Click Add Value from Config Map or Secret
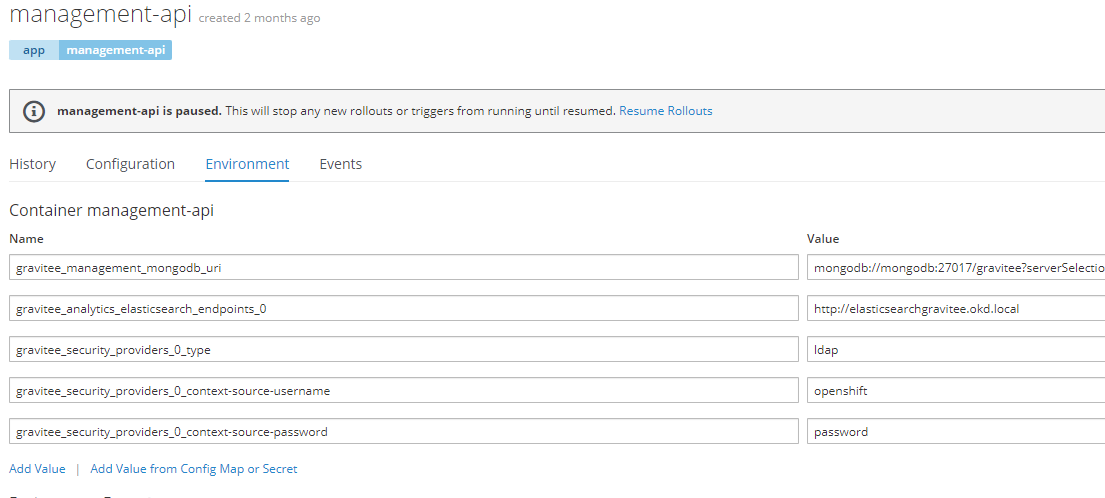The image size is (1105, 498). [x=194, y=468]
